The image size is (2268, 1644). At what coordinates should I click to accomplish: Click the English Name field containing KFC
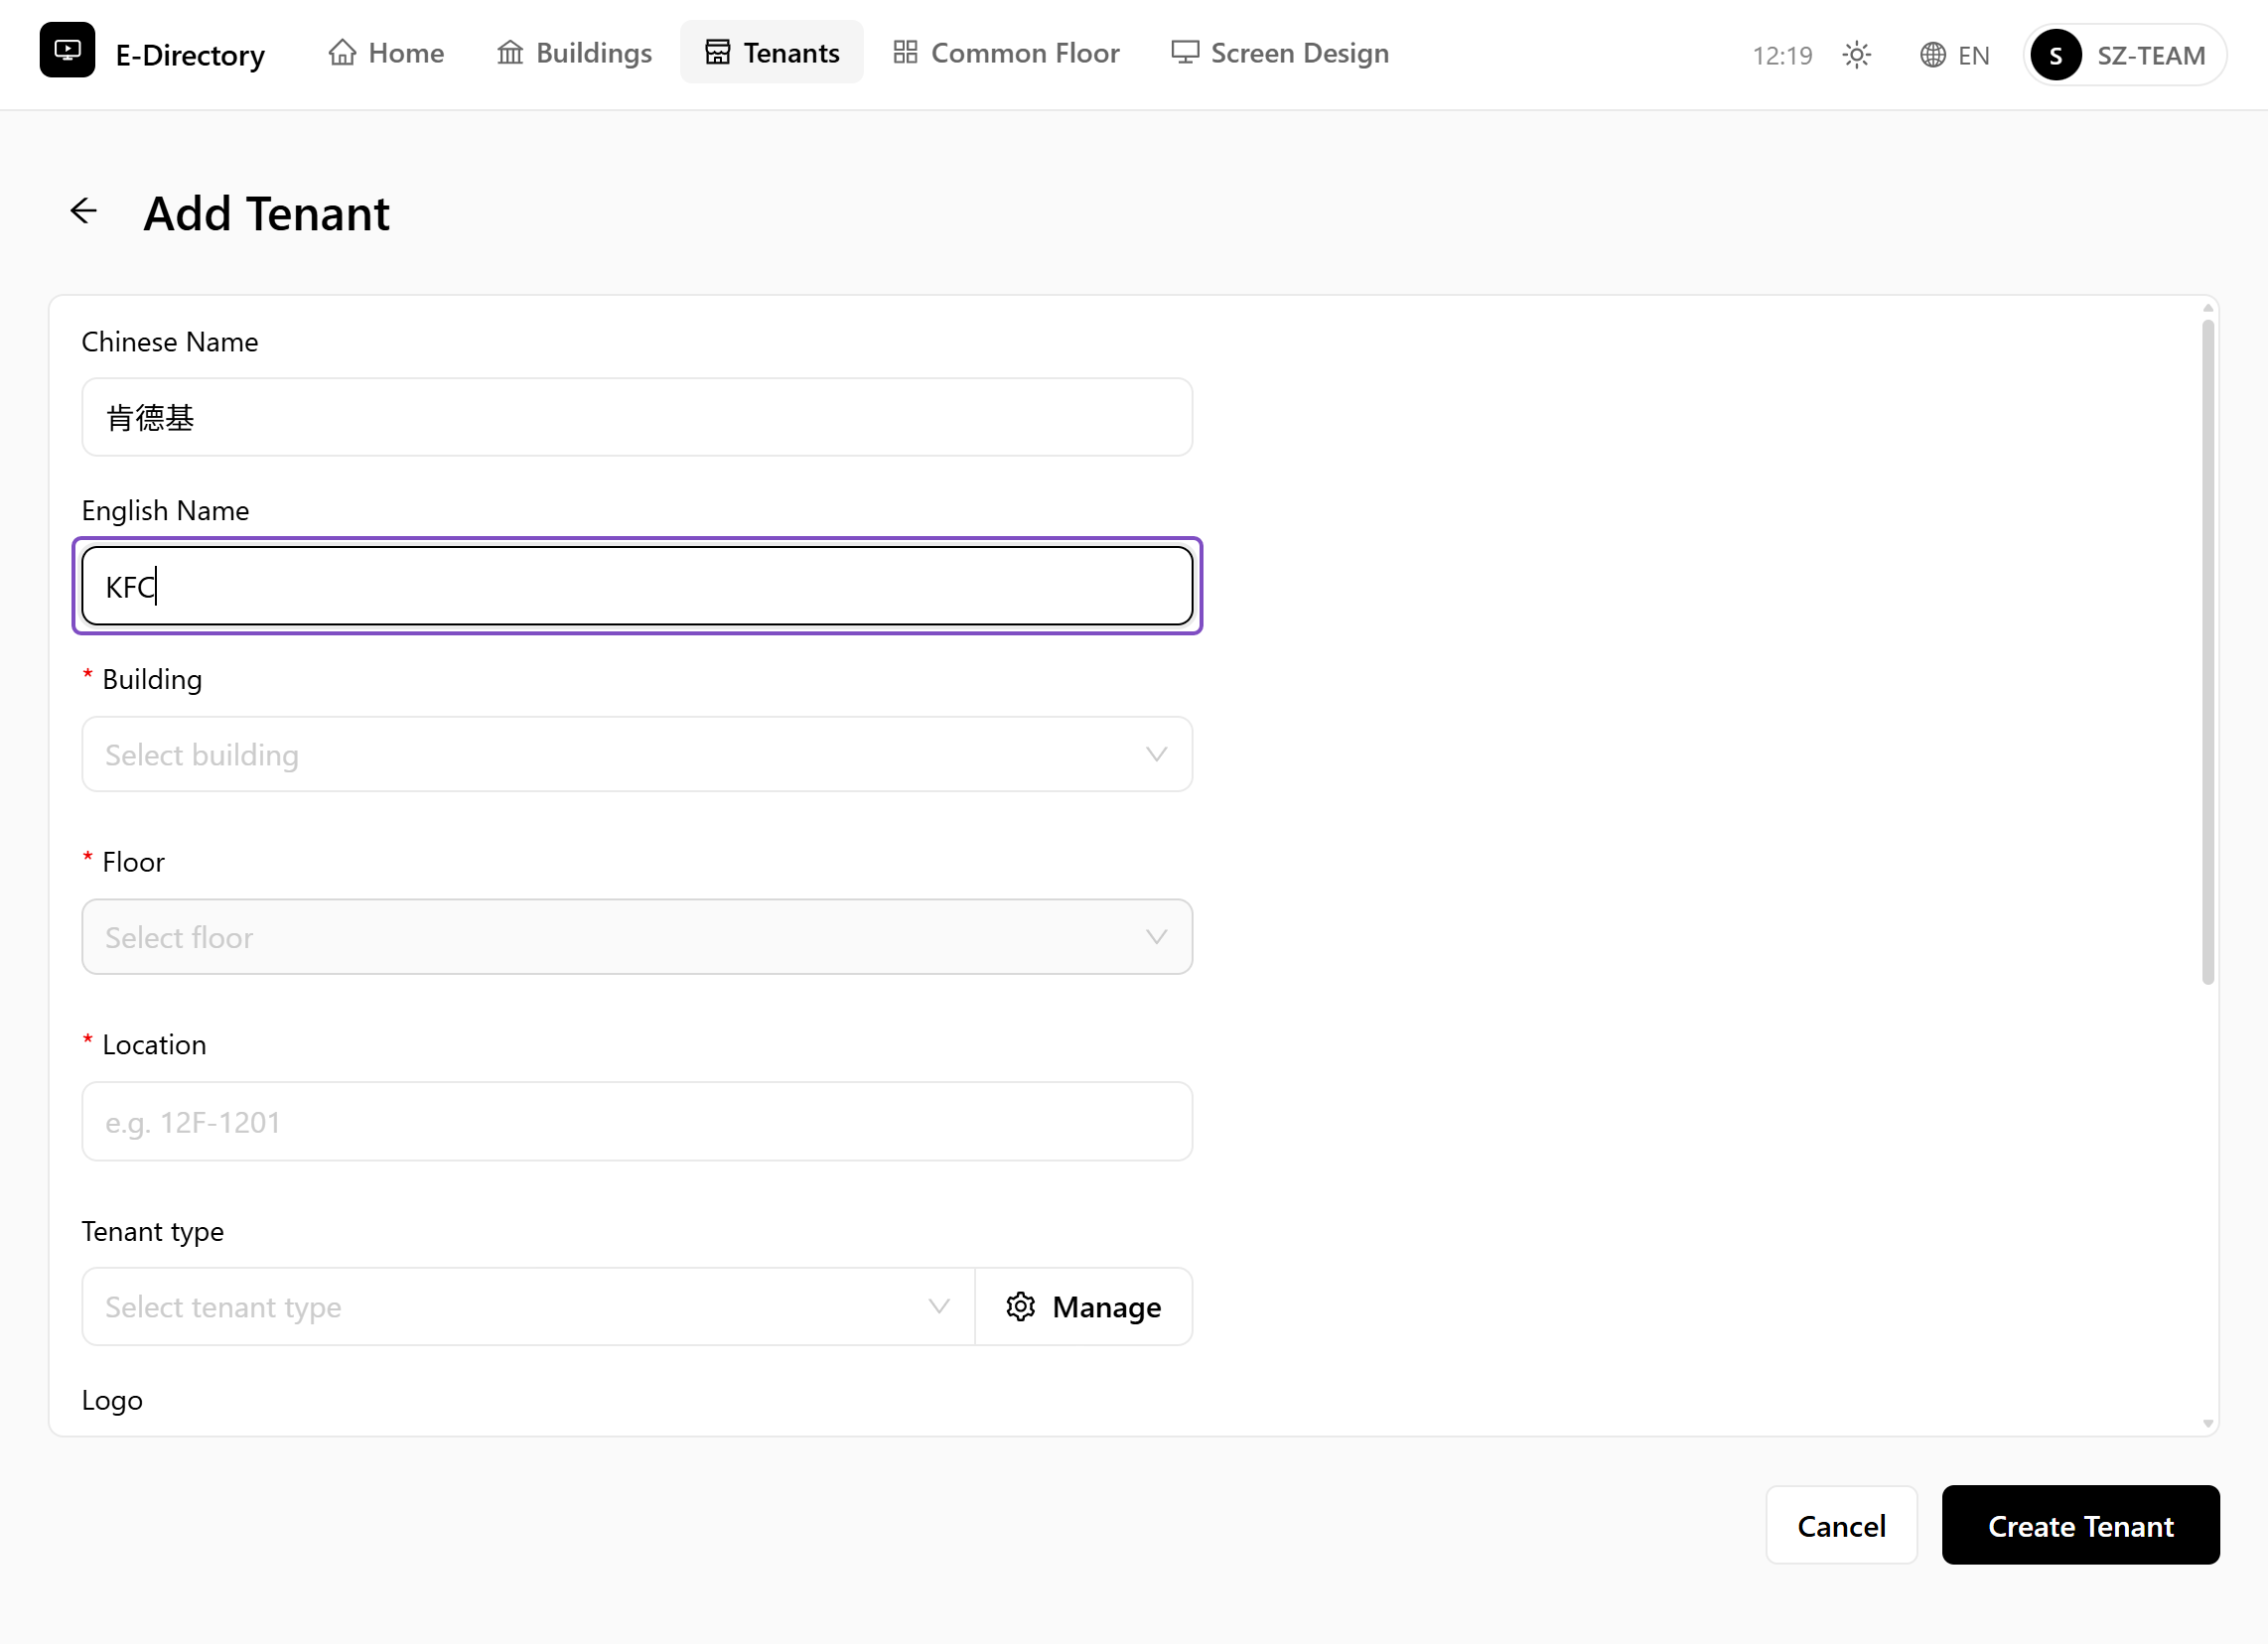637,586
